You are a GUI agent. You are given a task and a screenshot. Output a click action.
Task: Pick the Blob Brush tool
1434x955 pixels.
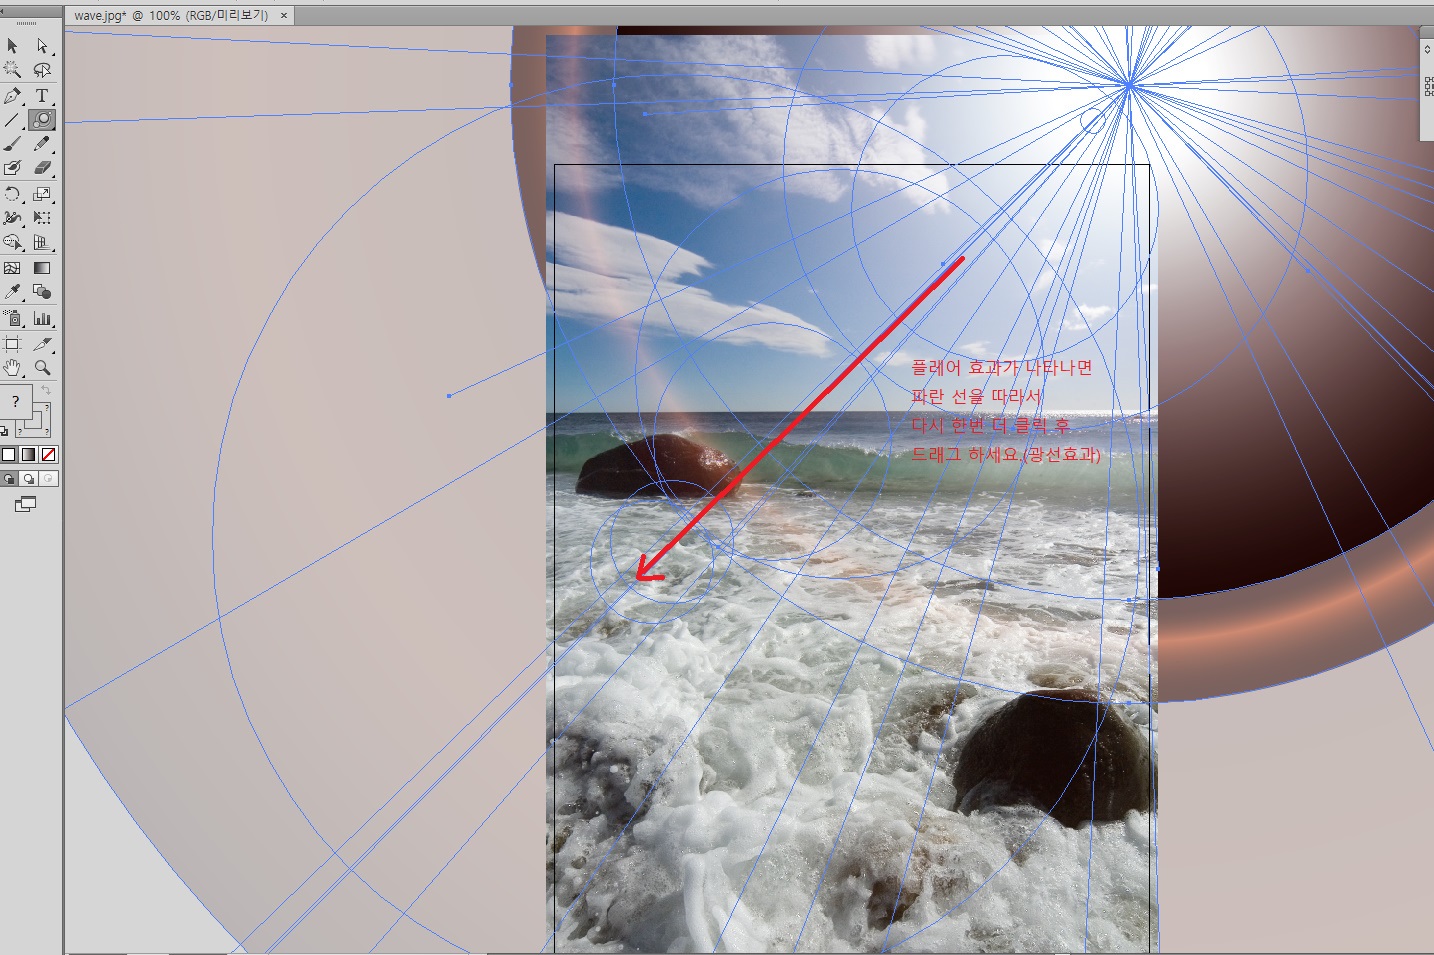click(x=13, y=168)
